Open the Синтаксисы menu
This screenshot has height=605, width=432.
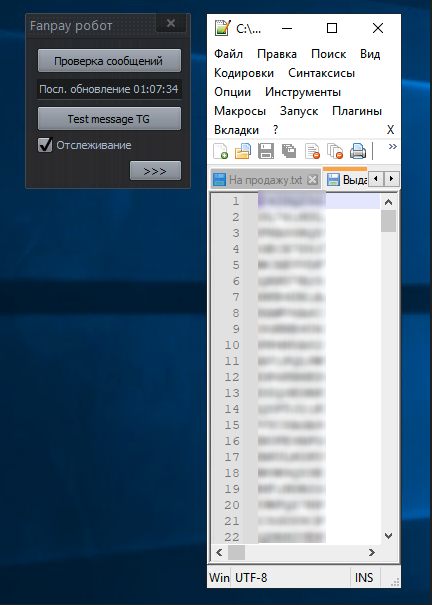(322, 73)
